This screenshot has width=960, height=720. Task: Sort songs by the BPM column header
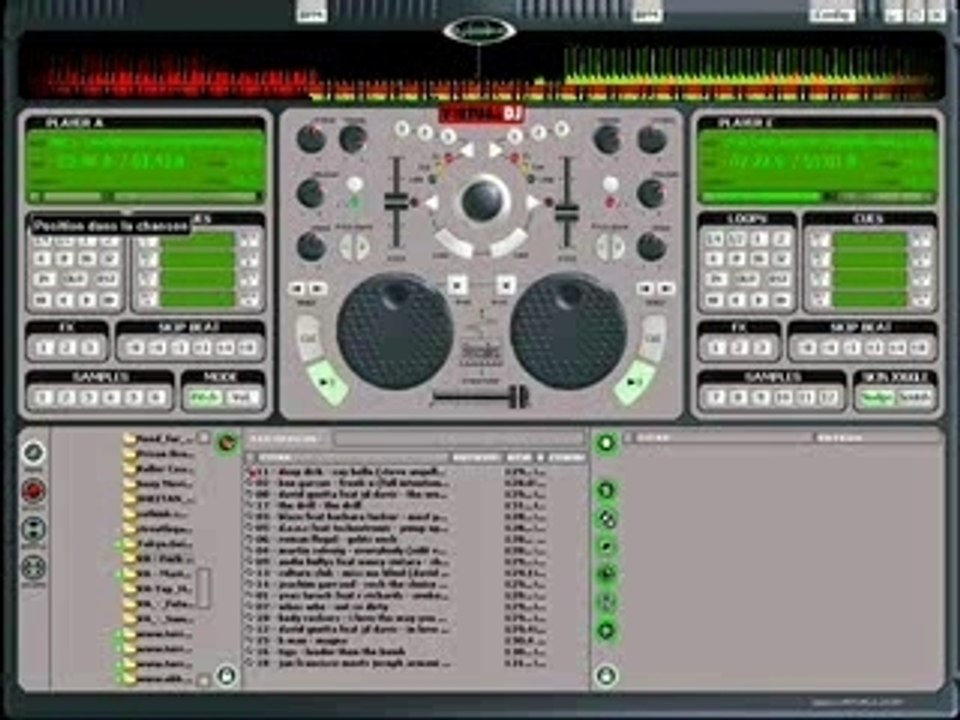point(518,458)
